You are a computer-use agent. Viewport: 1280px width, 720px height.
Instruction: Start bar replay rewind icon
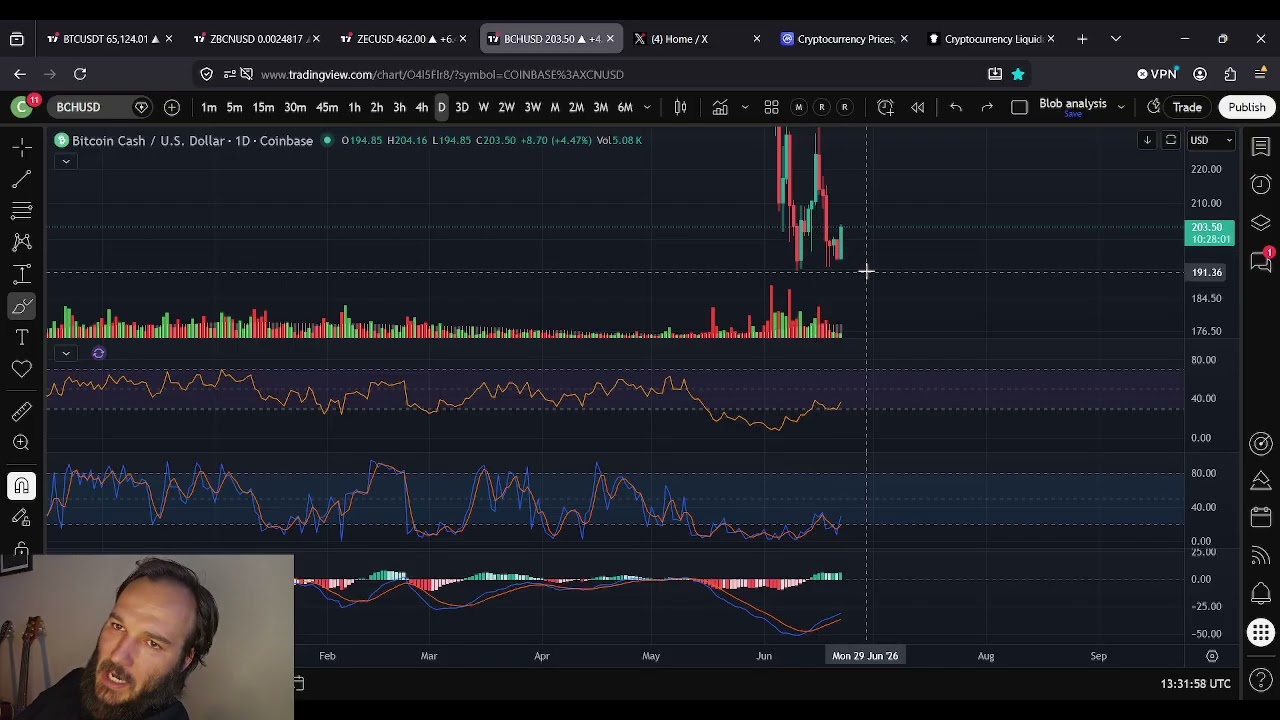coord(917,107)
